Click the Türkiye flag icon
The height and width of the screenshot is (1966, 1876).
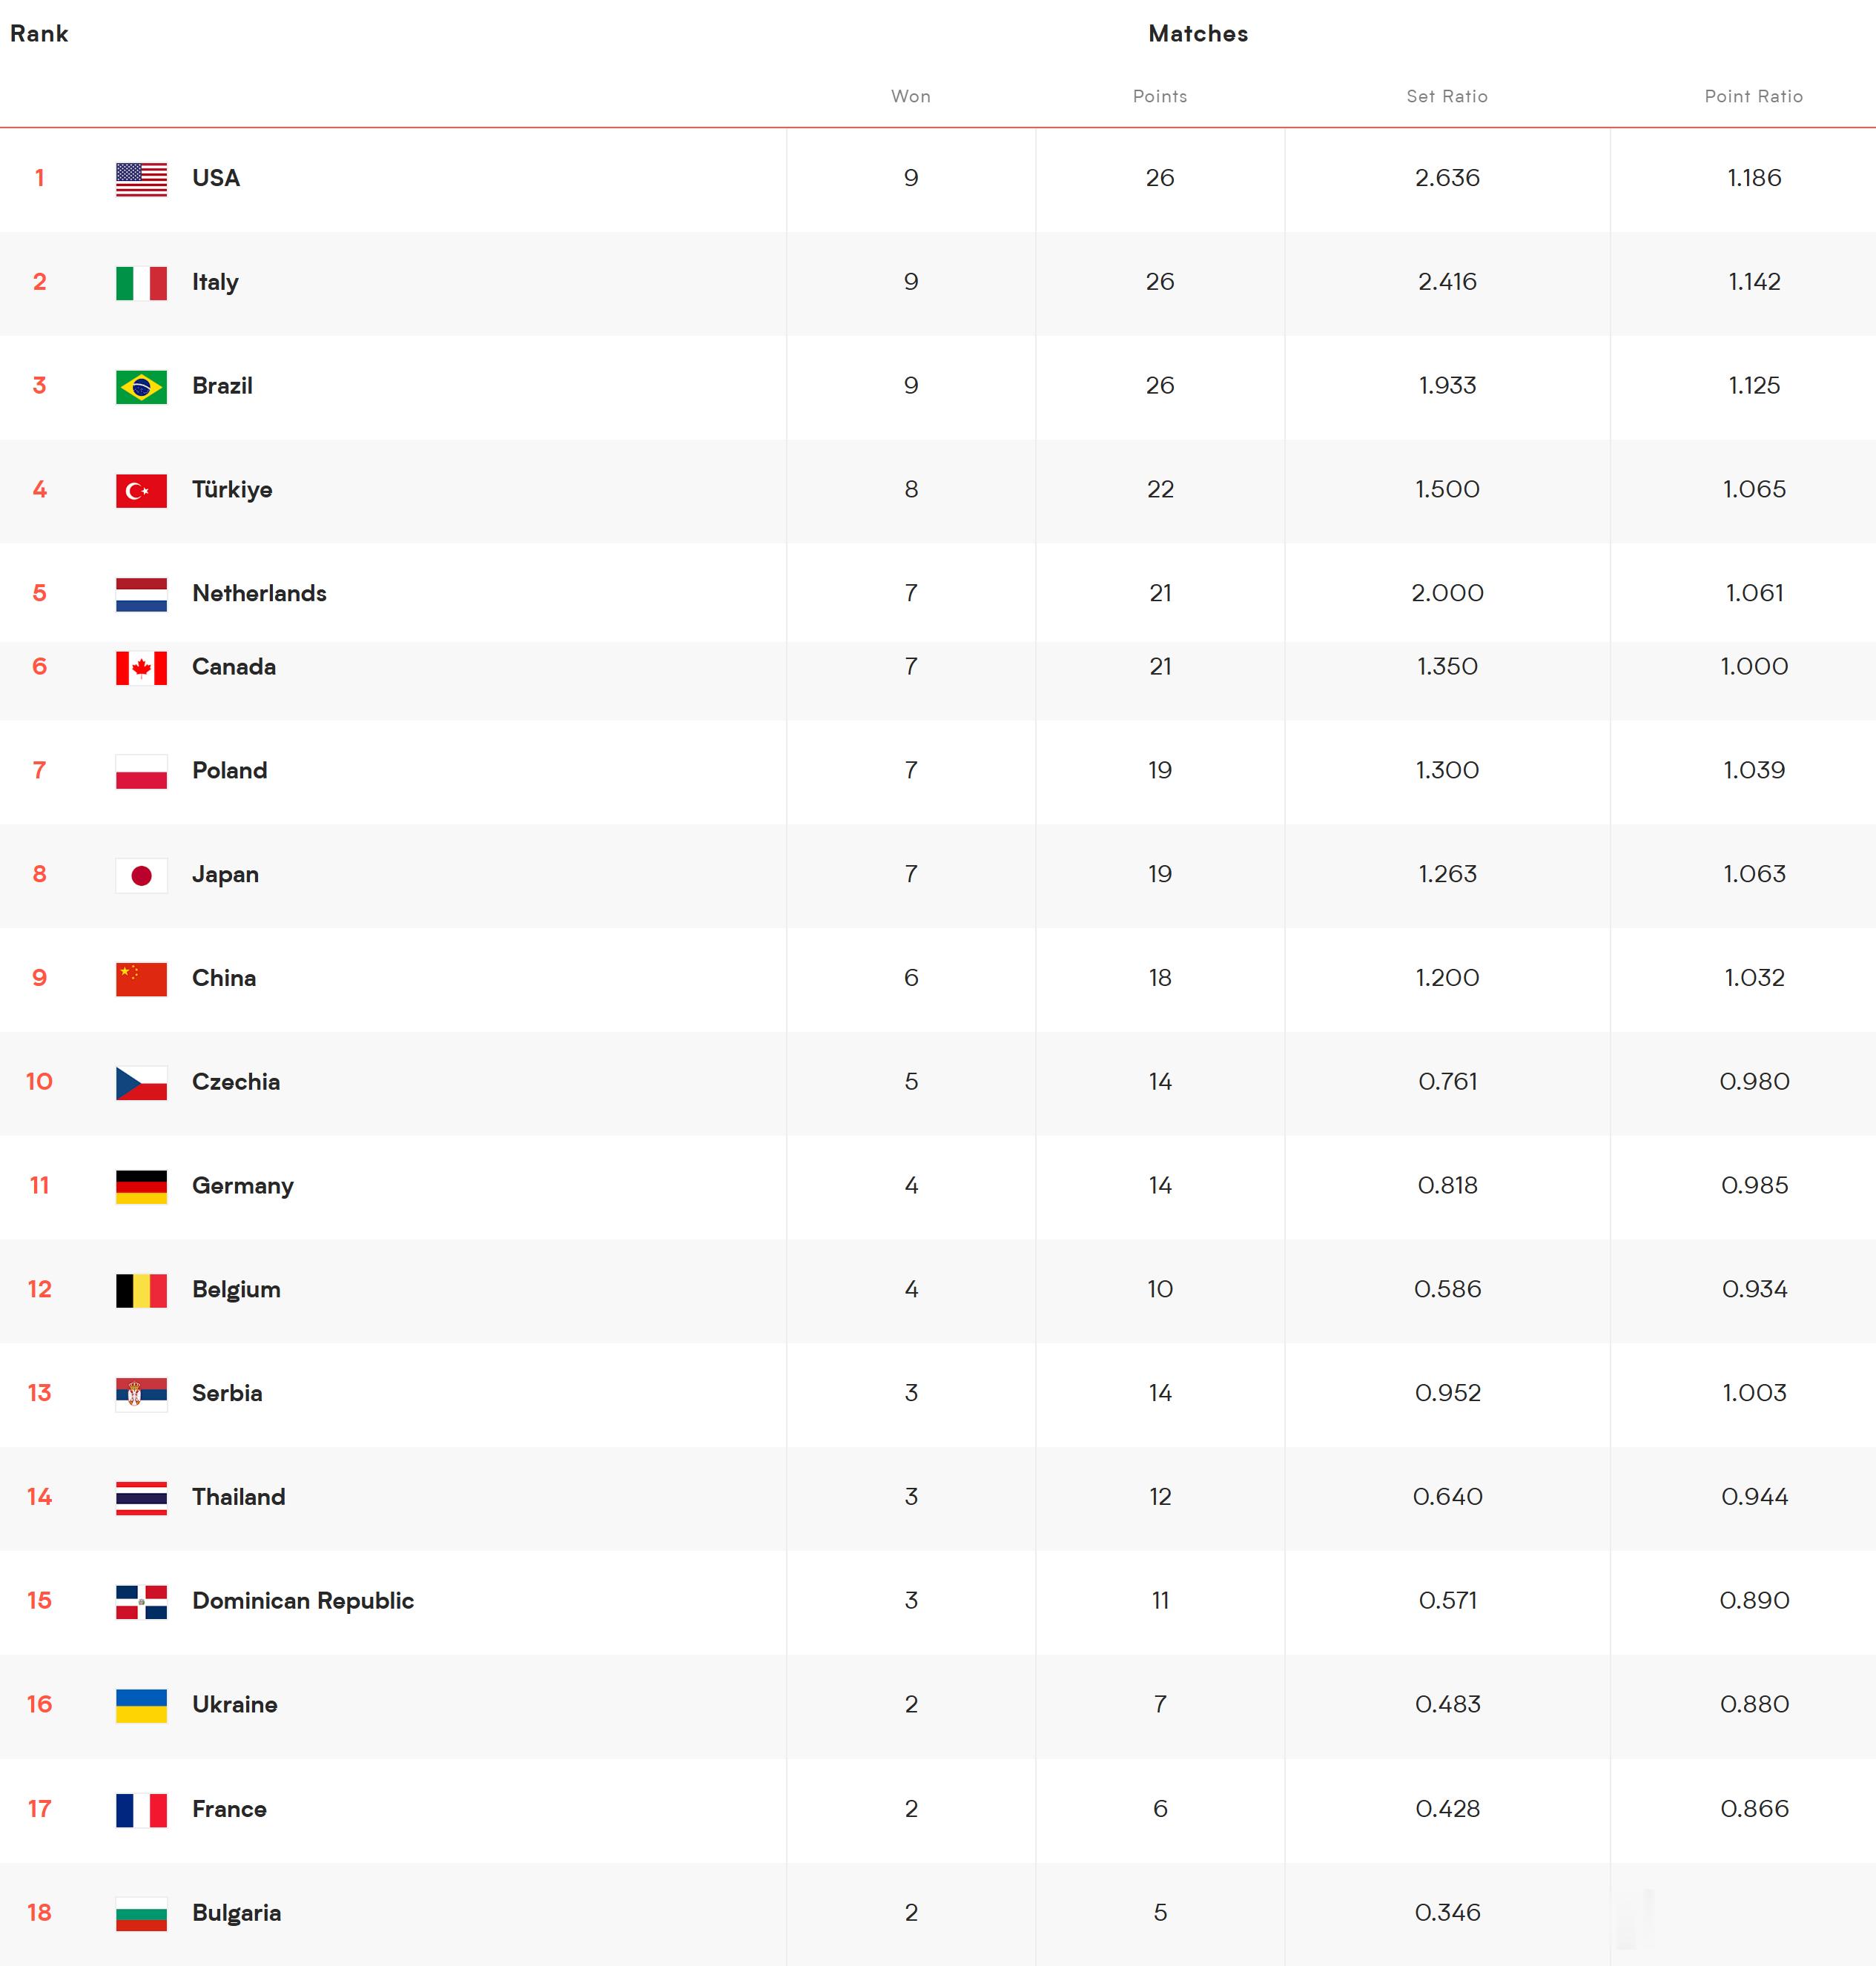point(141,491)
